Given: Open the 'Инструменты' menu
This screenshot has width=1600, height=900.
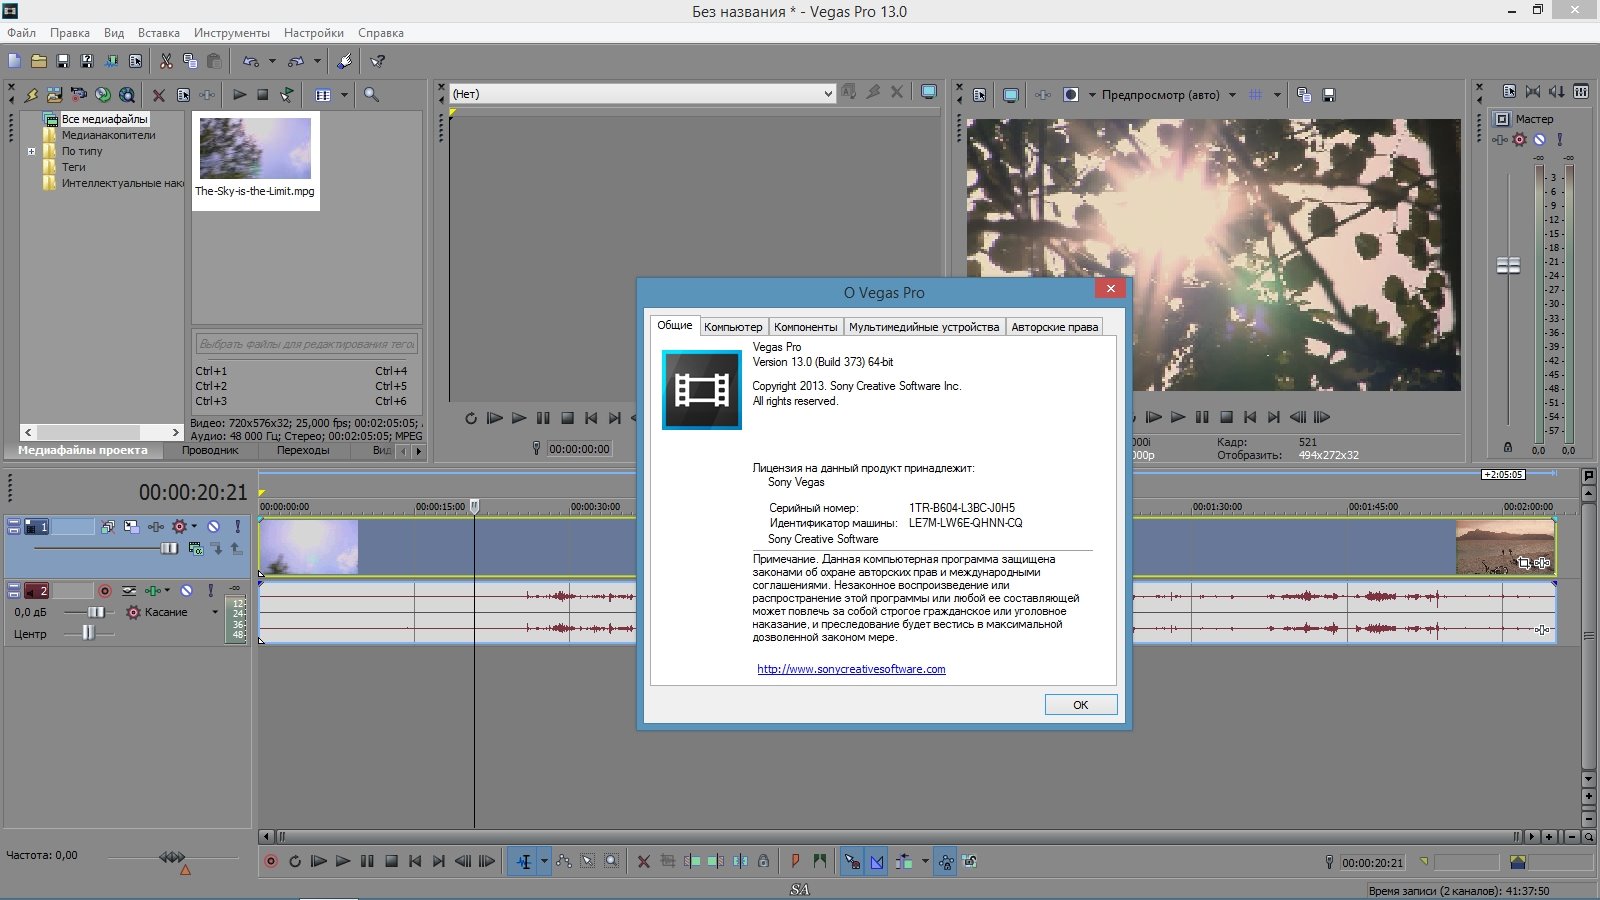Looking at the screenshot, I should tap(231, 33).
